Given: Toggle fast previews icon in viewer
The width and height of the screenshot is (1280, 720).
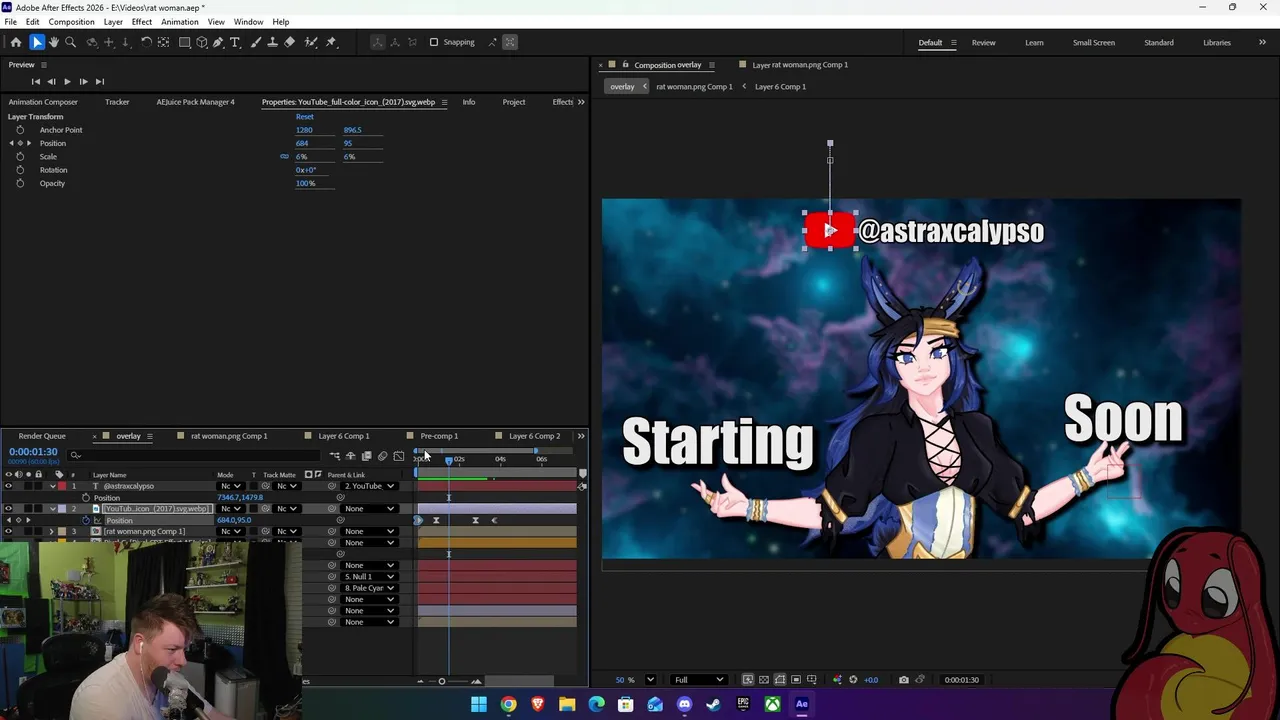Looking at the screenshot, I should tap(747, 680).
